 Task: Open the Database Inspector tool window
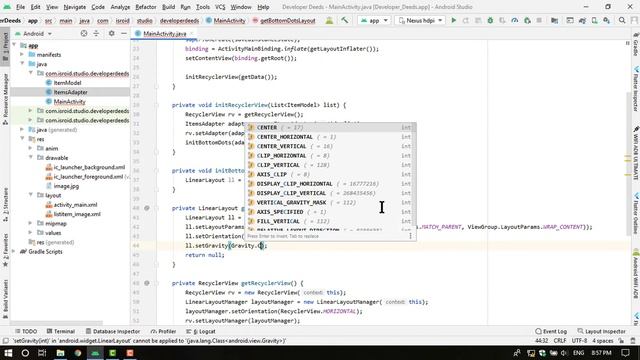coord(113,331)
